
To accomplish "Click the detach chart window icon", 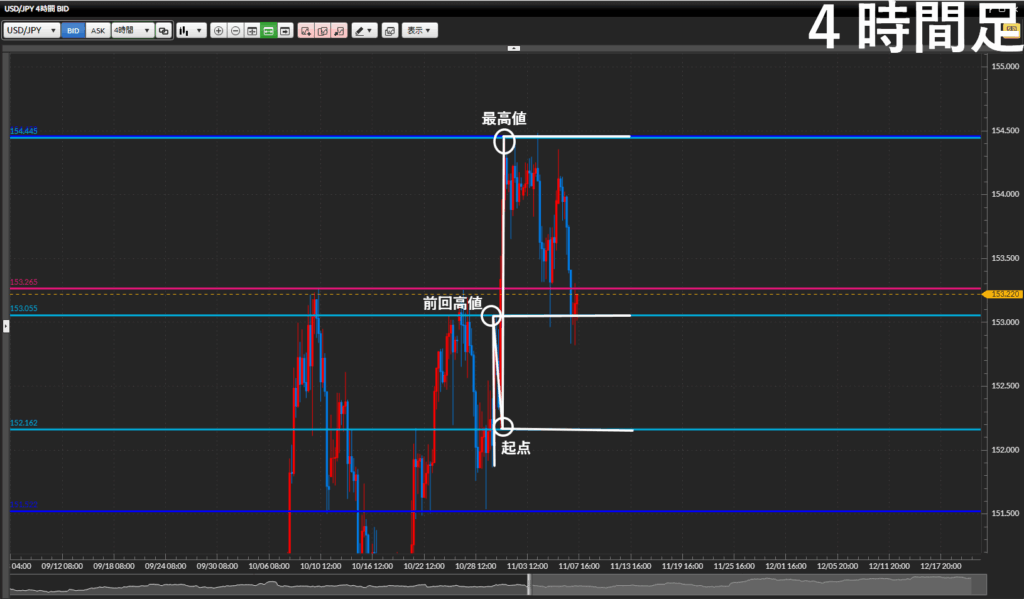I will pyautogui.click(x=390, y=31).
